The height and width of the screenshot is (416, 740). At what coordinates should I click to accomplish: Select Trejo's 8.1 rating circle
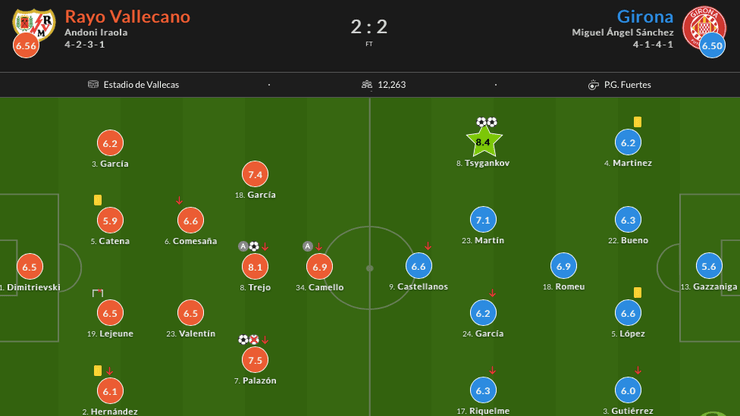tap(255, 267)
